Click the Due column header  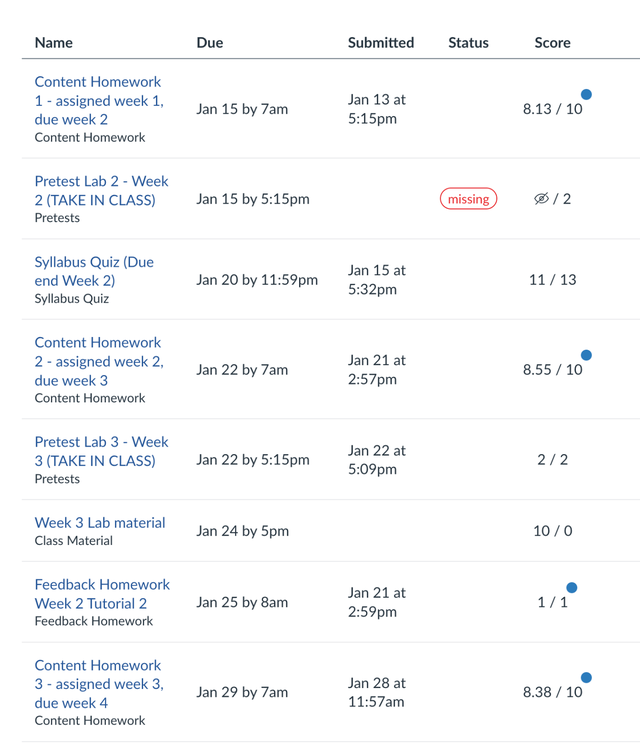coord(210,43)
